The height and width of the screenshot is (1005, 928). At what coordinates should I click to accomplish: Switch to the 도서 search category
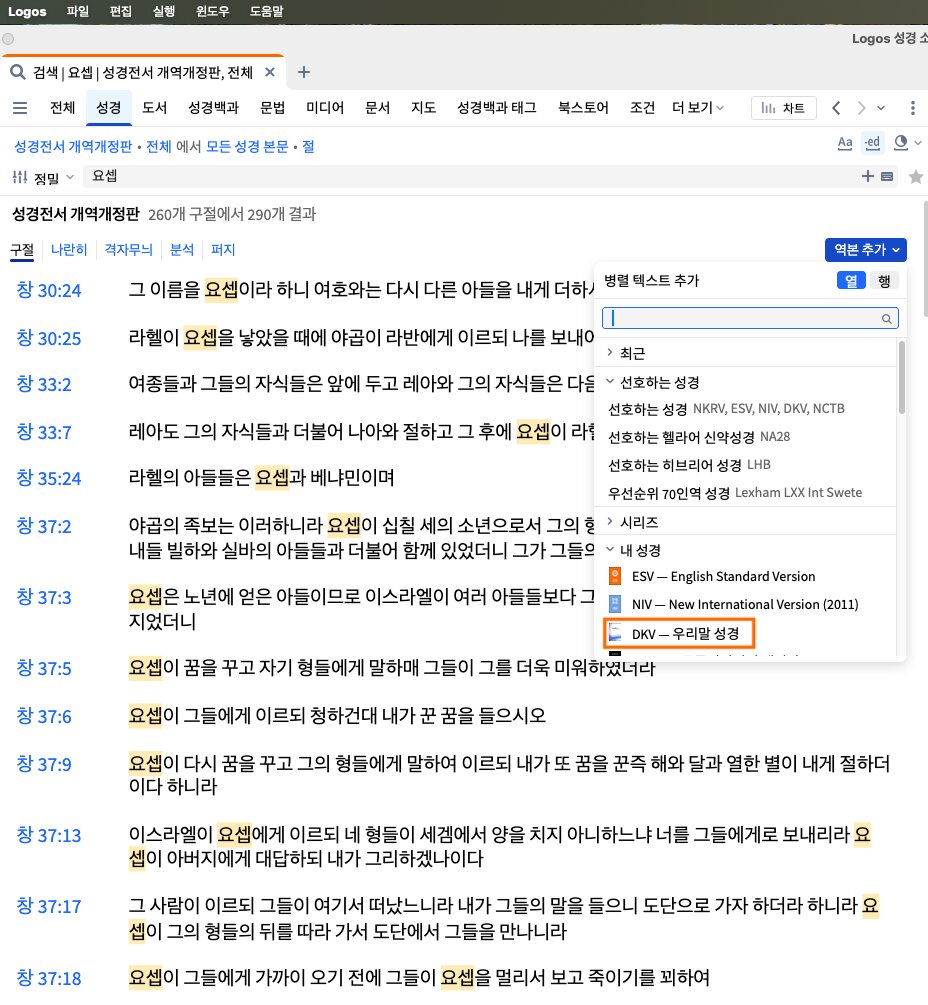pyautogui.click(x=154, y=108)
